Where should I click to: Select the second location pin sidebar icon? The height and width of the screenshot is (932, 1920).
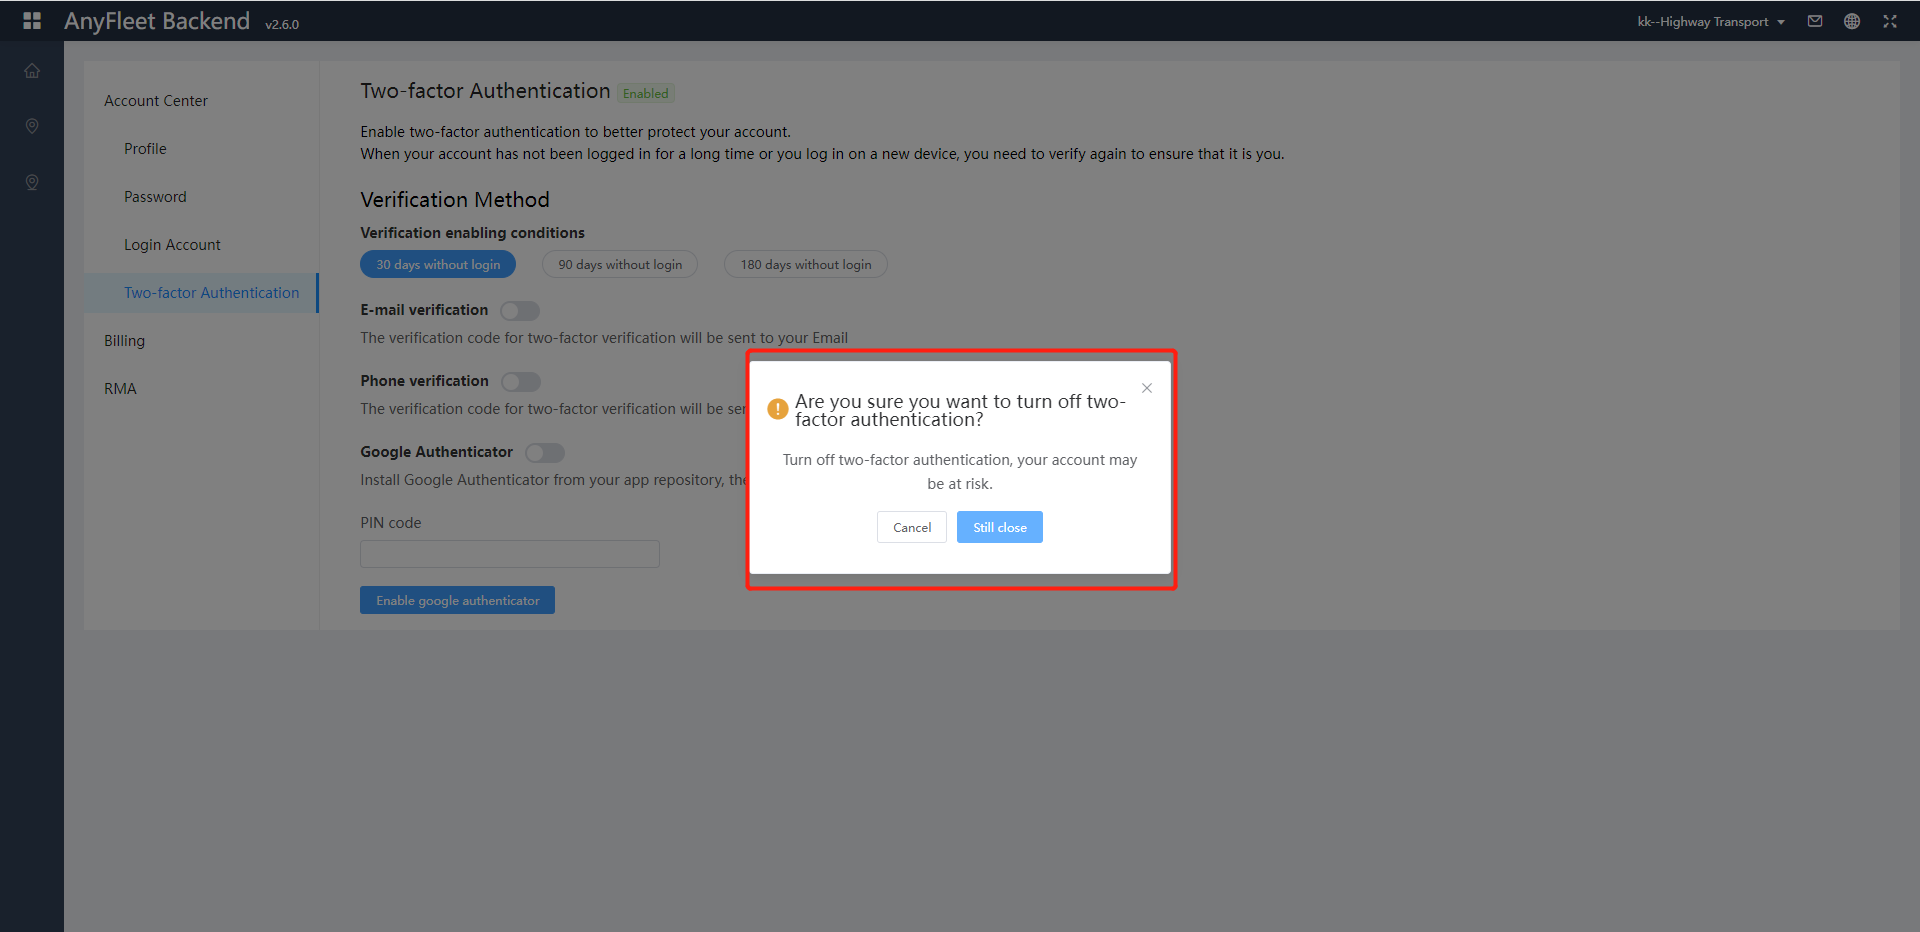pyautogui.click(x=31, y=182)
